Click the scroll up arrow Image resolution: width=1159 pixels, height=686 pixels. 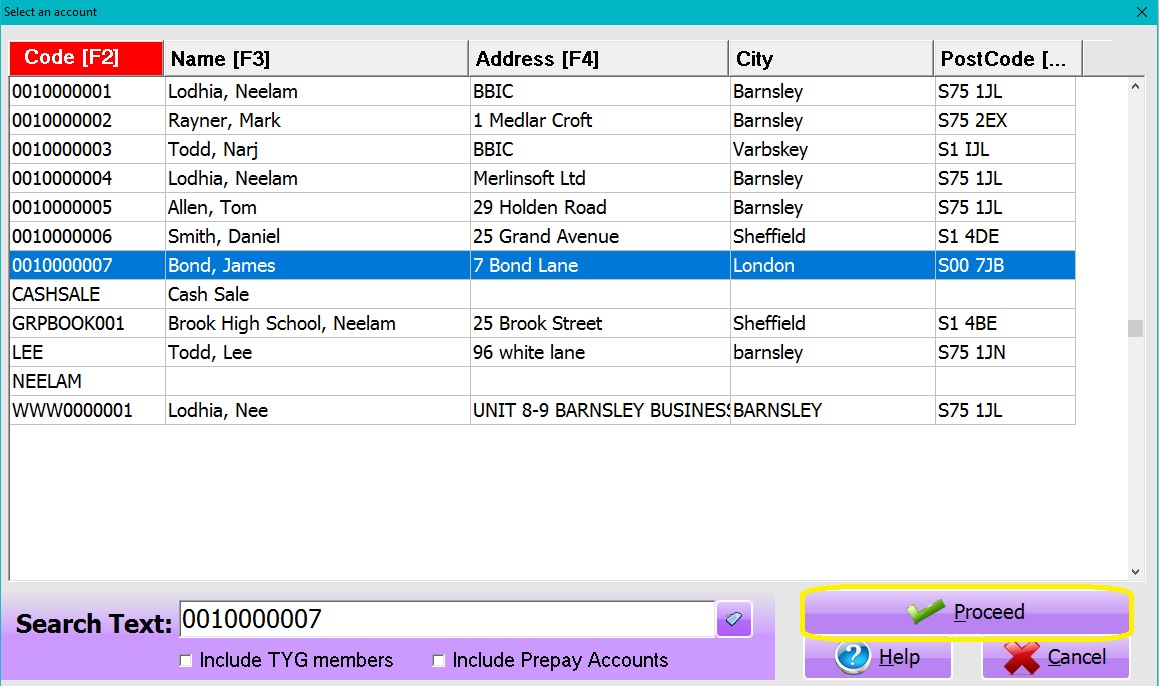pos(1135,86)
